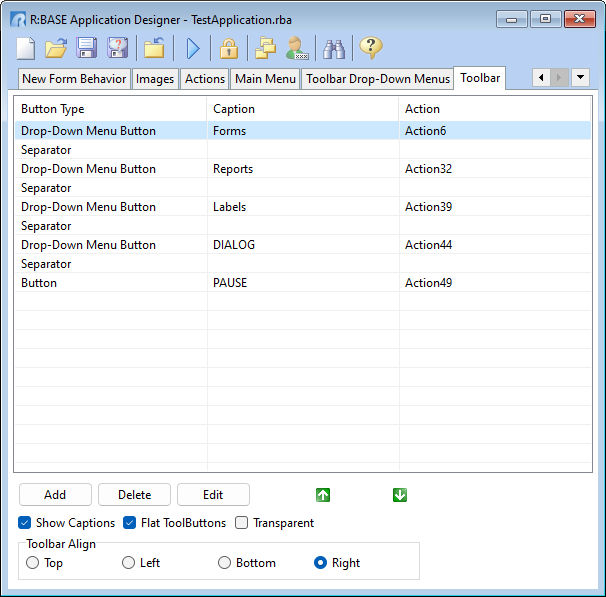Save the application with floppy disk icon
The width and height of the screenshot is (606, 597).
click(x=87, y=48)
